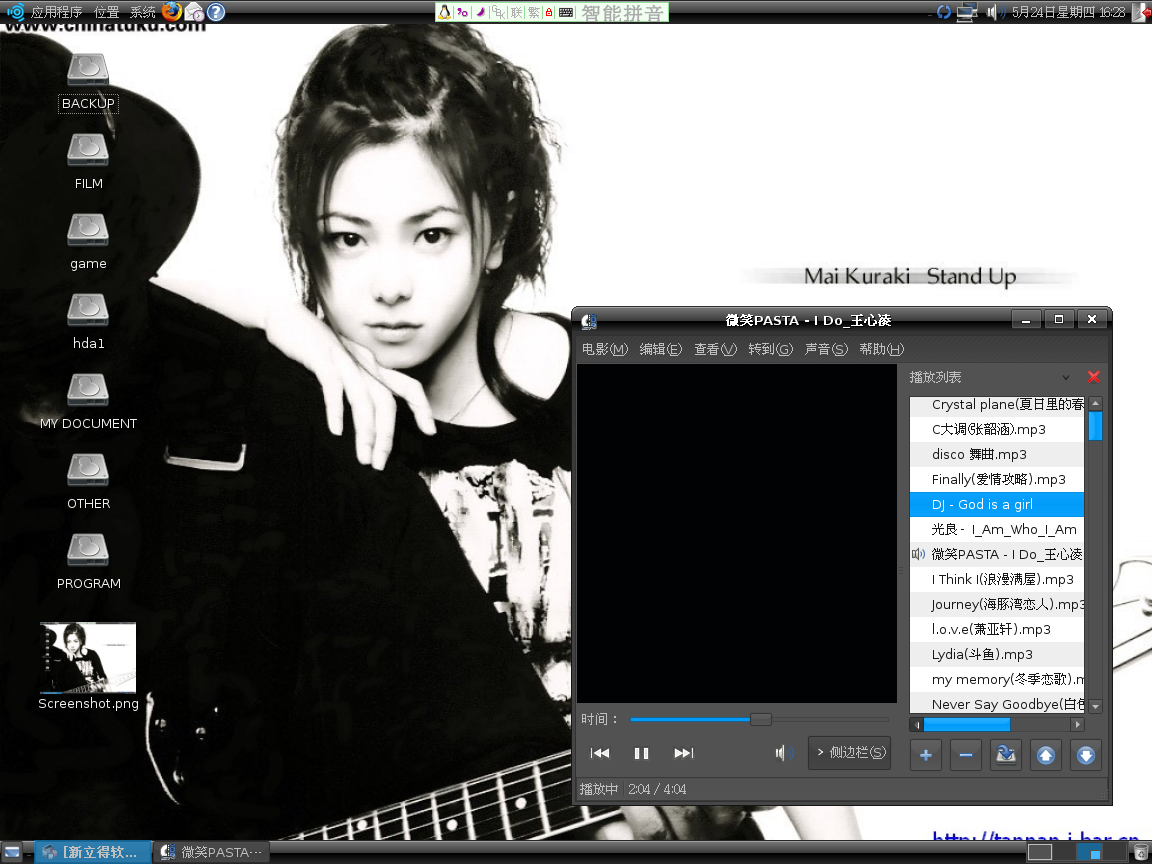Click the Totem window menu icon in the title bar
1152x864 pixels.
tap(588, 320)
